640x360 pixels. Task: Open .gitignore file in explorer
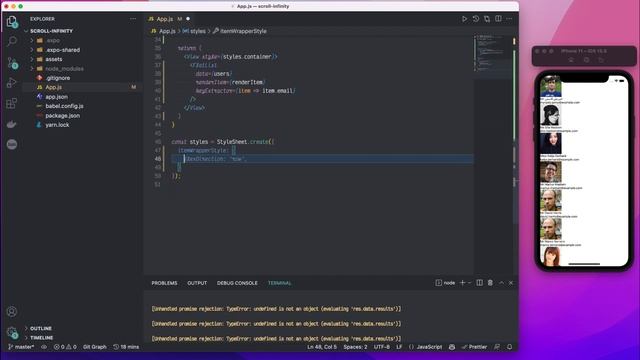(58, 78)
